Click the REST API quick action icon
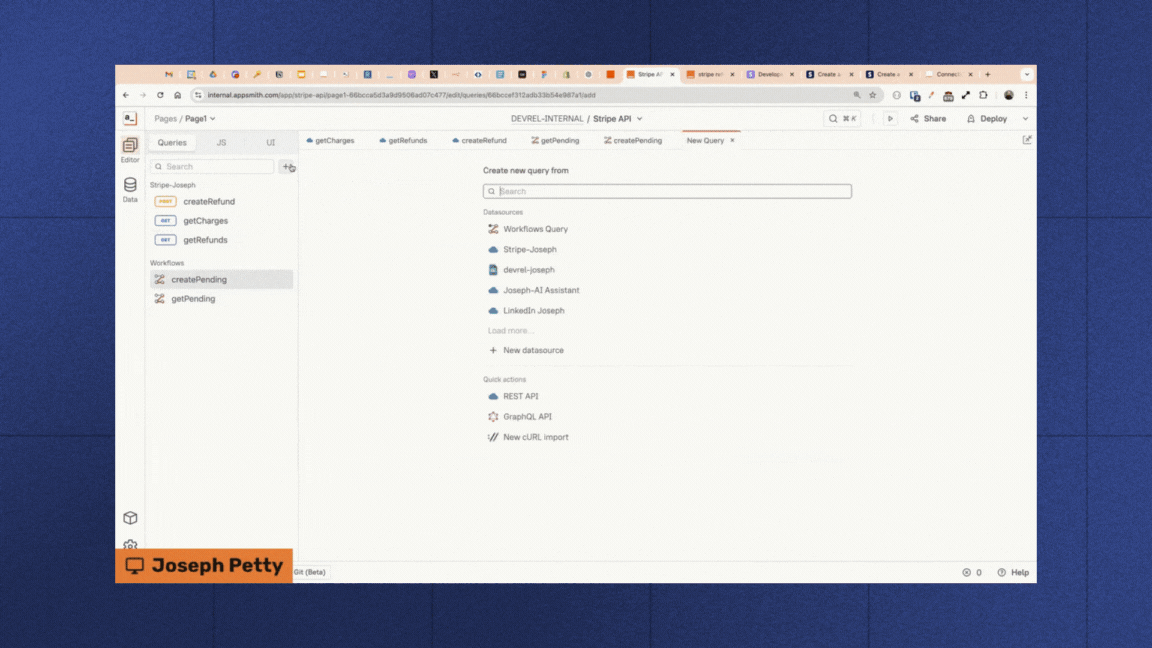Screen dimensions: 1152x648 coord(492,396)
